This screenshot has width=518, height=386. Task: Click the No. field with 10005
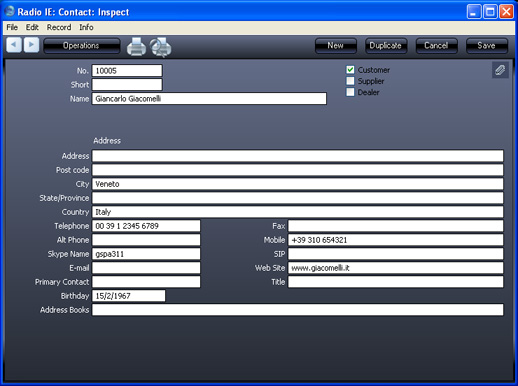pyautogui.click(x=127, y=71)
